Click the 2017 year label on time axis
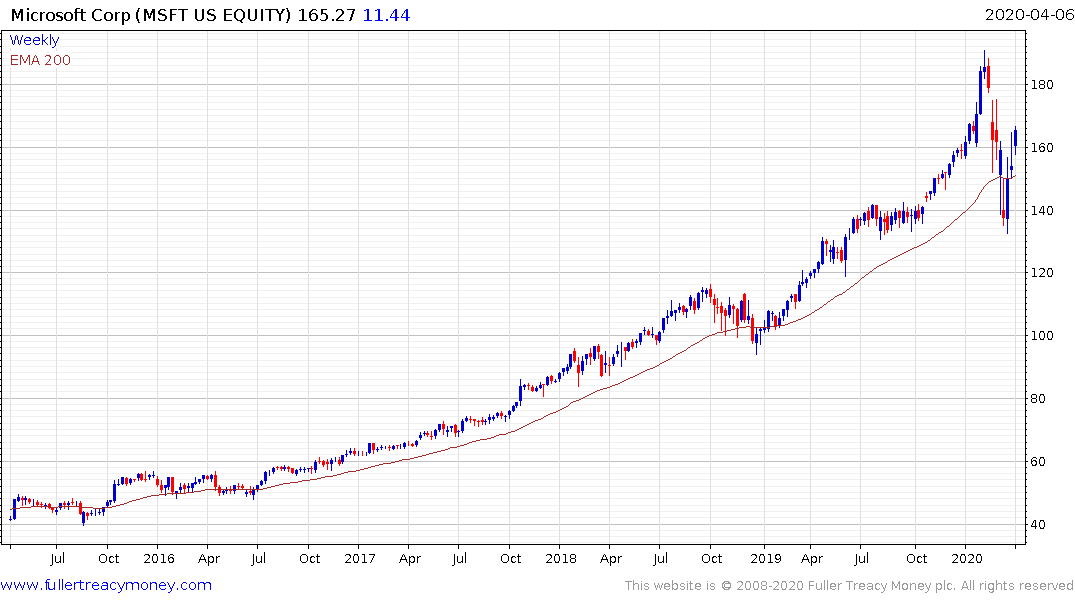Viewport: 1075px width, 600px height. coord(360,558)
